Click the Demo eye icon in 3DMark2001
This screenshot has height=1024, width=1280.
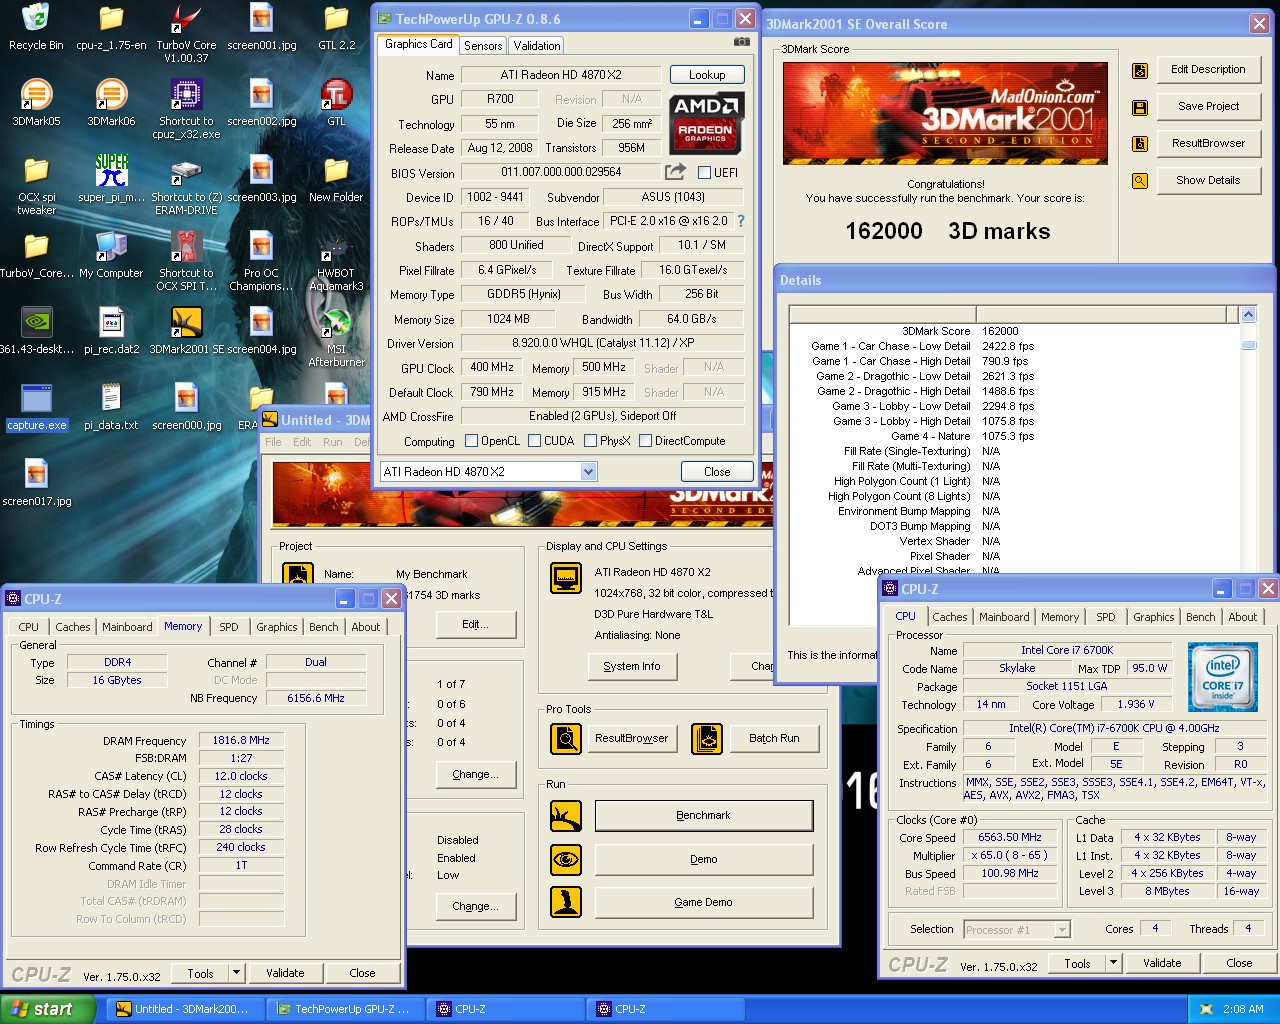click(566, 859)
